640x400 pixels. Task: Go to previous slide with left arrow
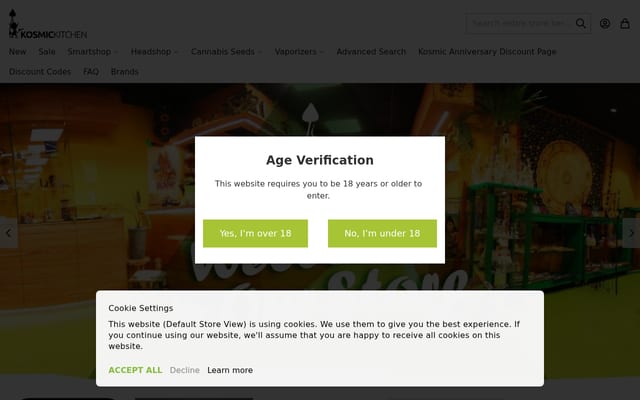[9, 233]
